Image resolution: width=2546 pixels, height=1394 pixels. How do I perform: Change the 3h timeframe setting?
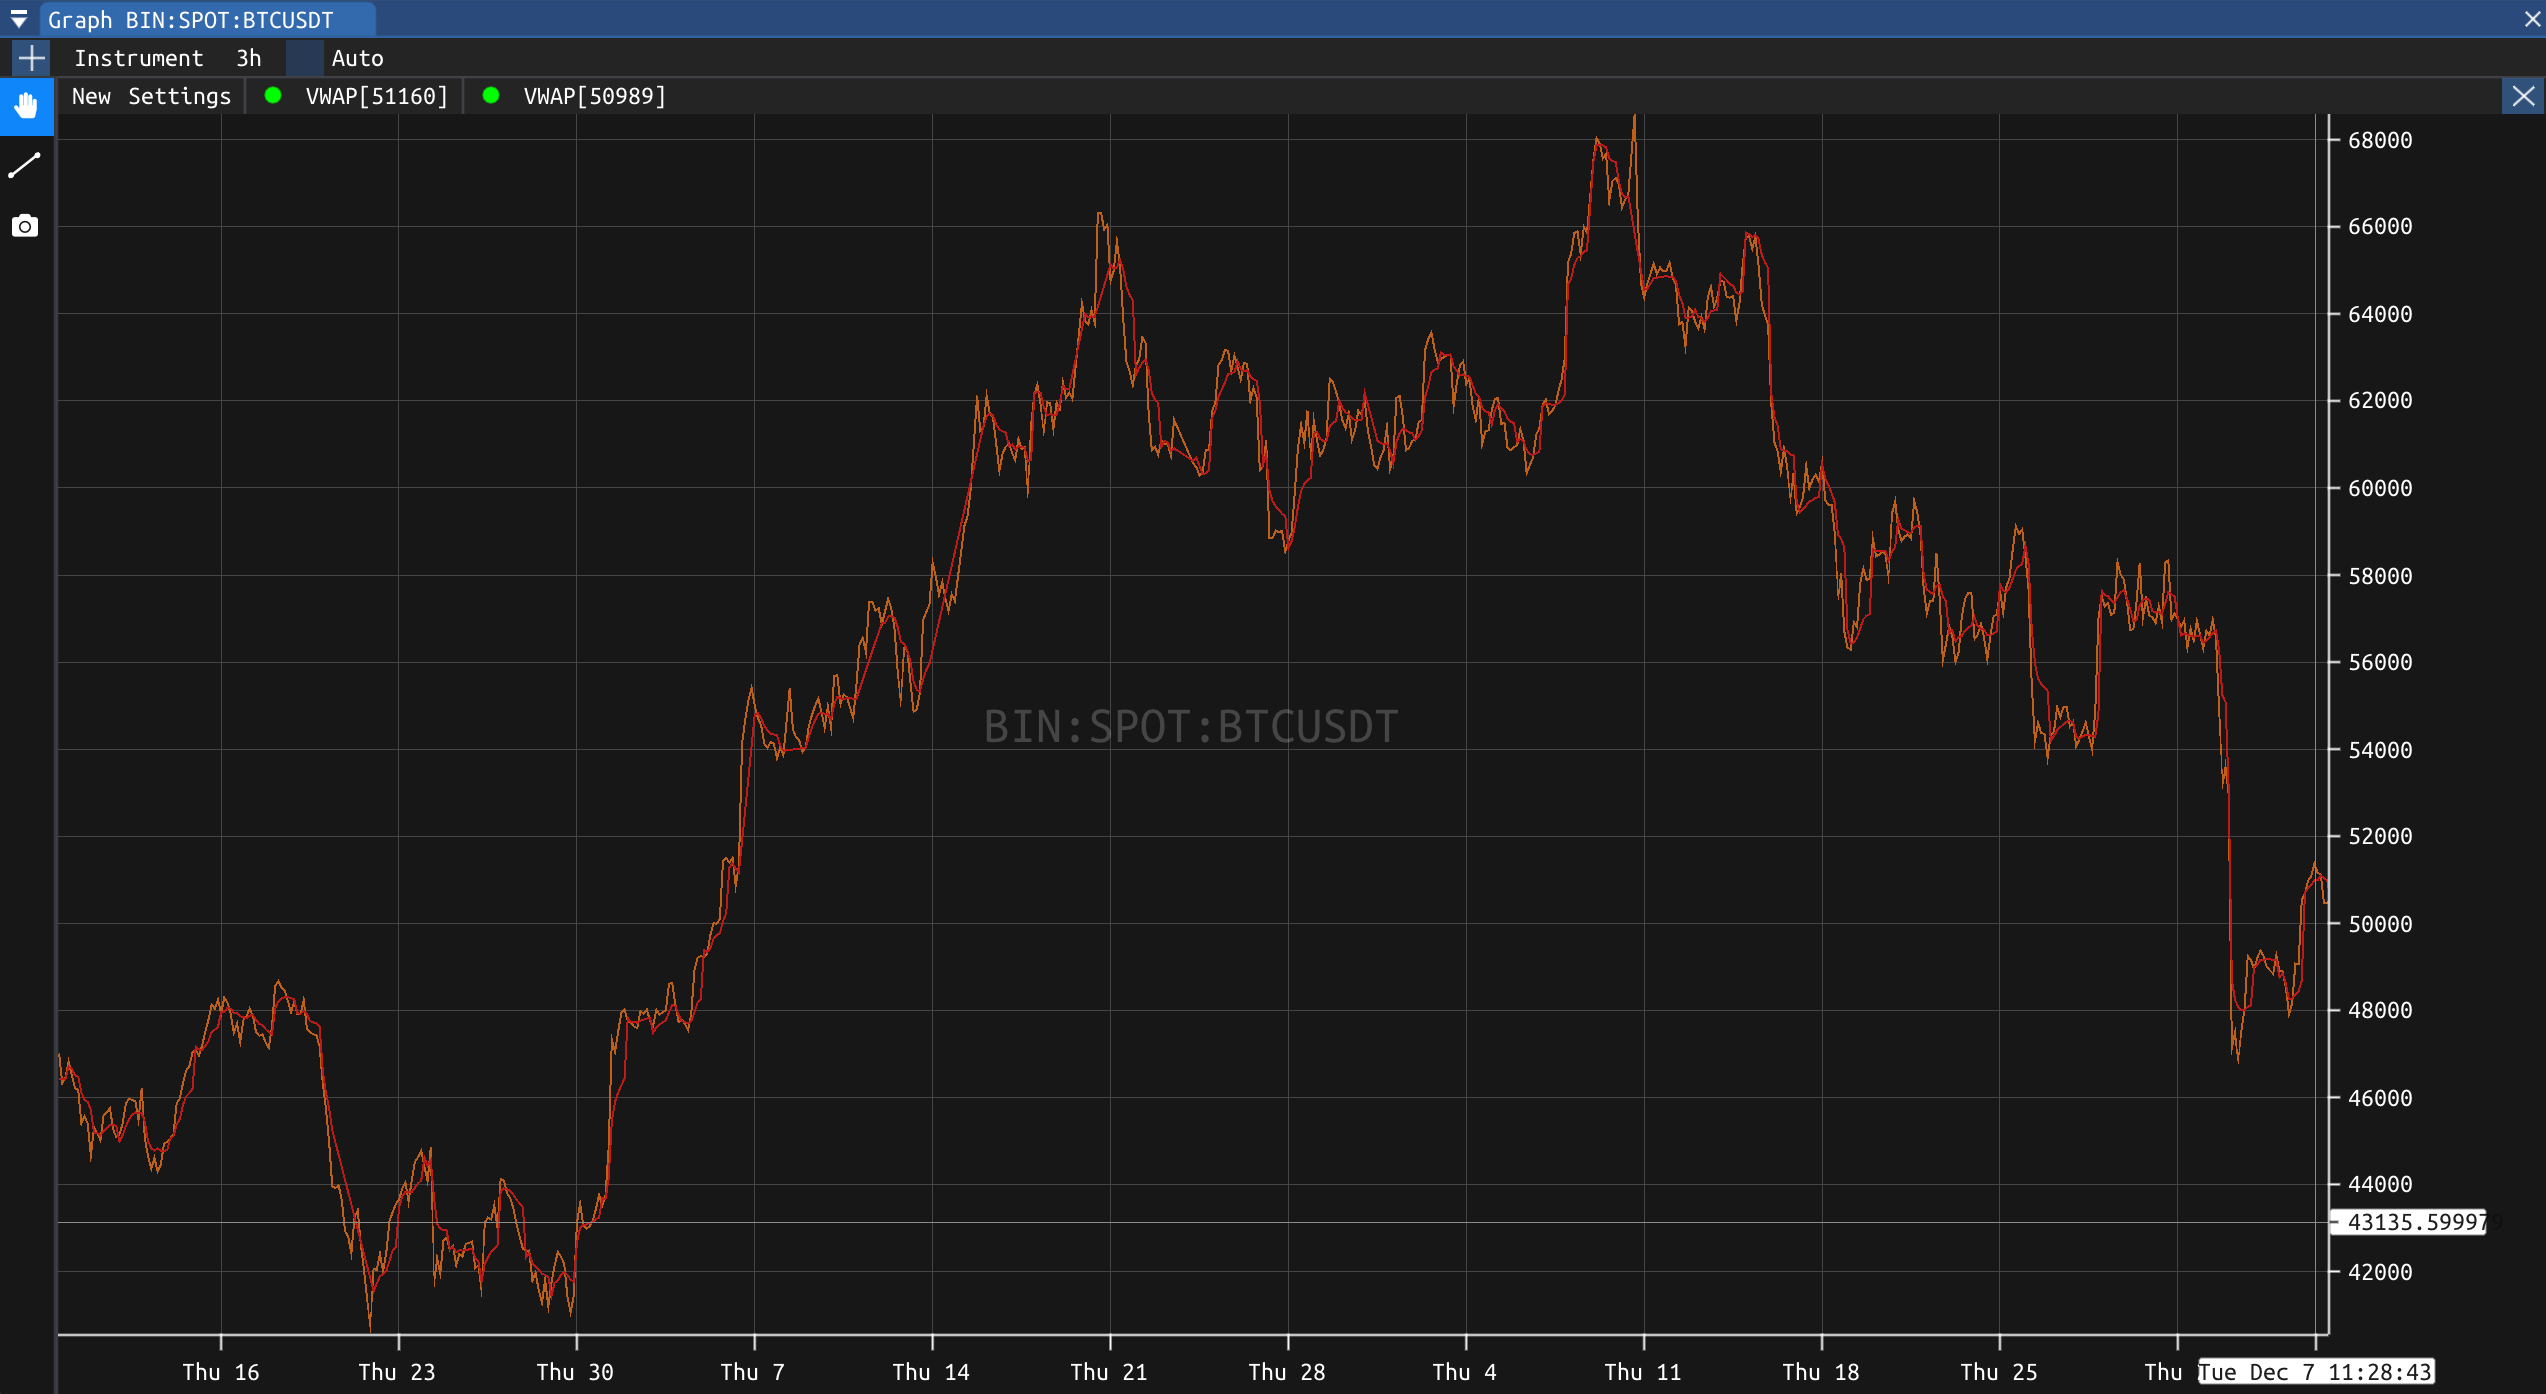pos(249,58)
